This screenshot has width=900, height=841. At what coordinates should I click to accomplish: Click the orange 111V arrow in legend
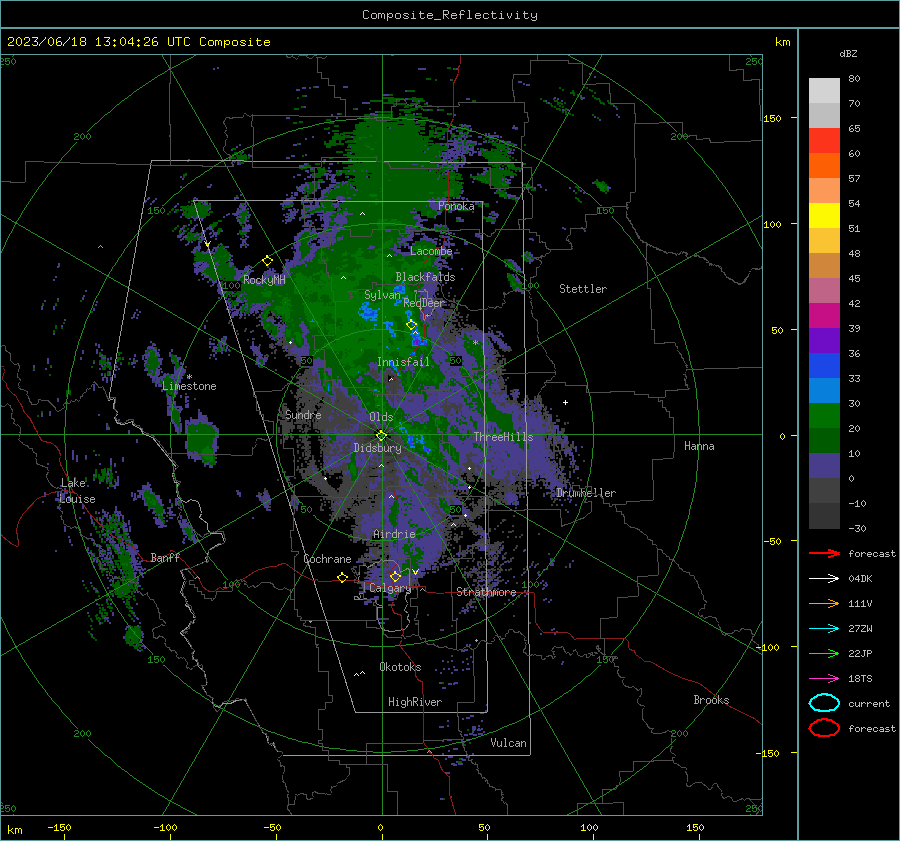(x=824, y=603)
